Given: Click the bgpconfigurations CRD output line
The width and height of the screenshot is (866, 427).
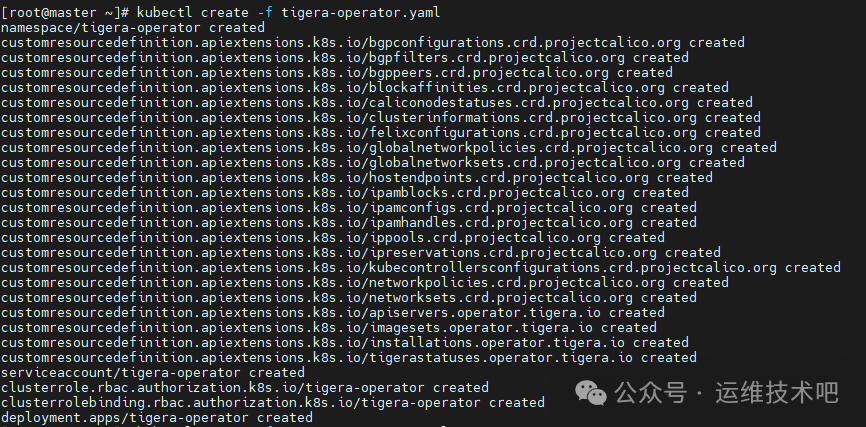Looking at the screenshot, I should 372,42.
